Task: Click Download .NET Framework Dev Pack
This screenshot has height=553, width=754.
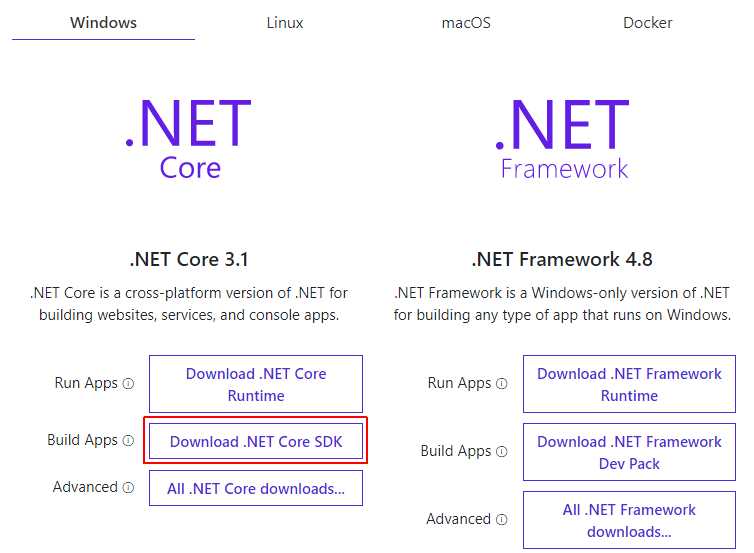Action: point(629,452)
